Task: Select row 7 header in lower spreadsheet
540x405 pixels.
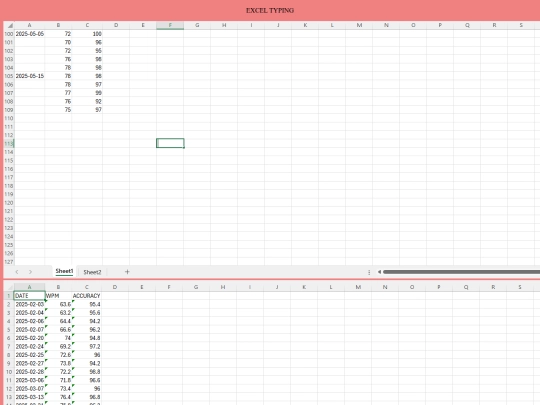Action: pyautogui.click(x=9, y=346)
